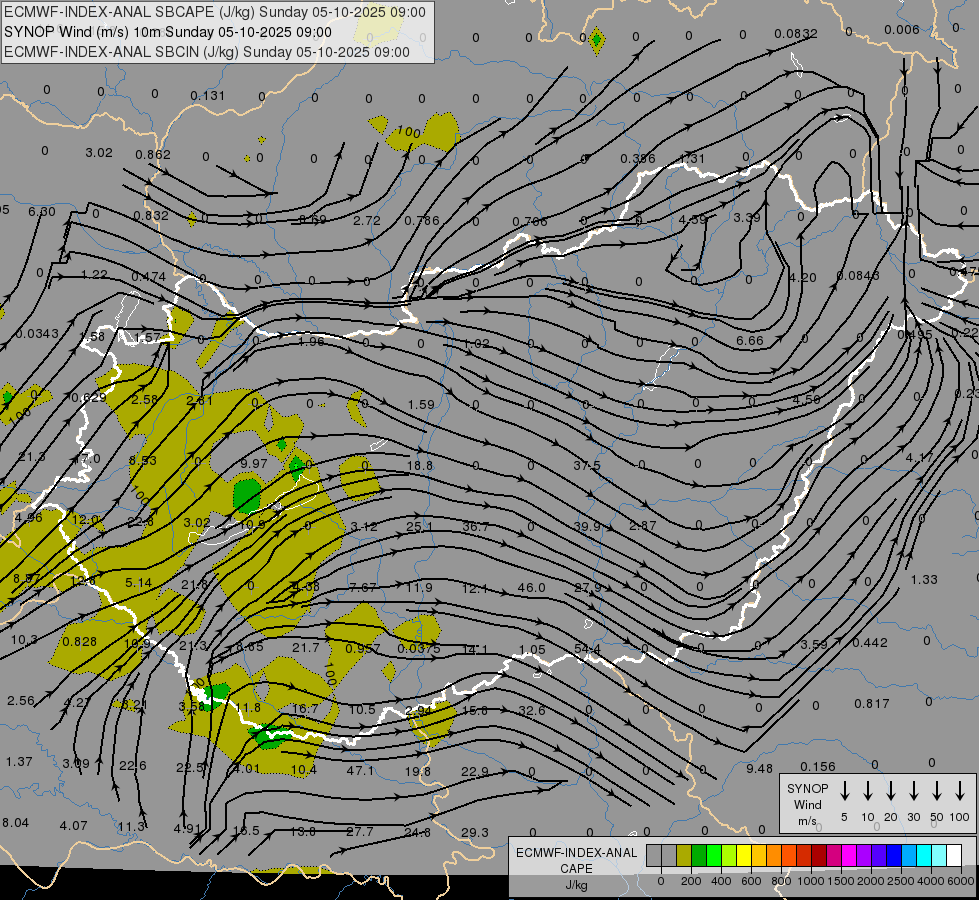The width and height of the screenshot is (979, 900).
Task: Click the map value 4.07
Action: click(73, 826)
